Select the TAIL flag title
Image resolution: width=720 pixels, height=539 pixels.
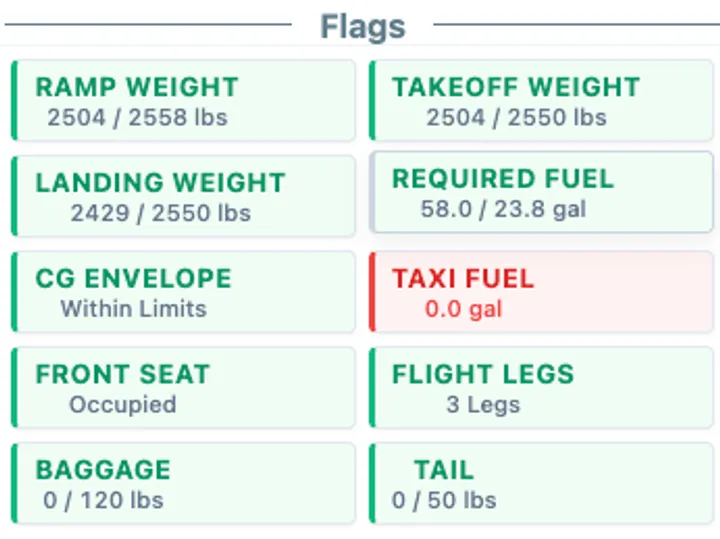(x=444, y=470)
